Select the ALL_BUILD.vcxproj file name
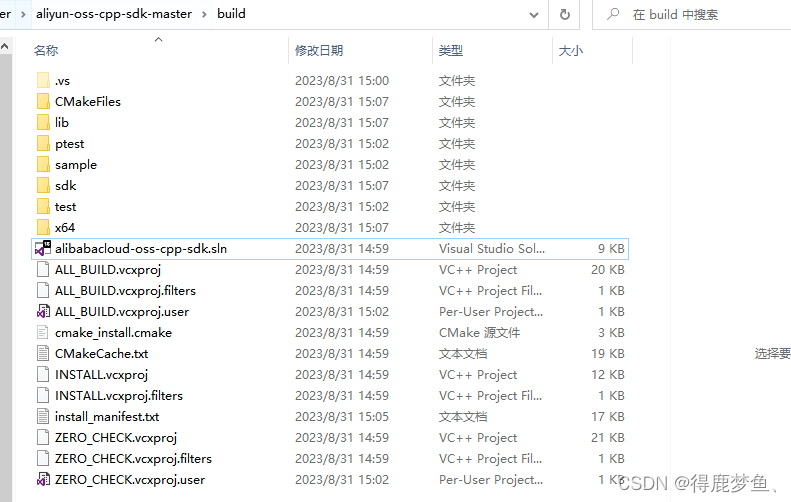The width and height of the screenshot is (791, 502). click(108, 270)
